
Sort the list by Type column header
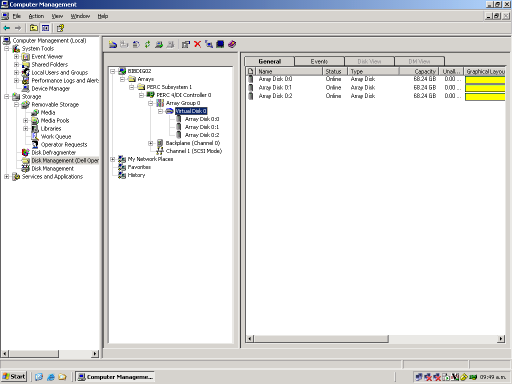coord(374,71)
